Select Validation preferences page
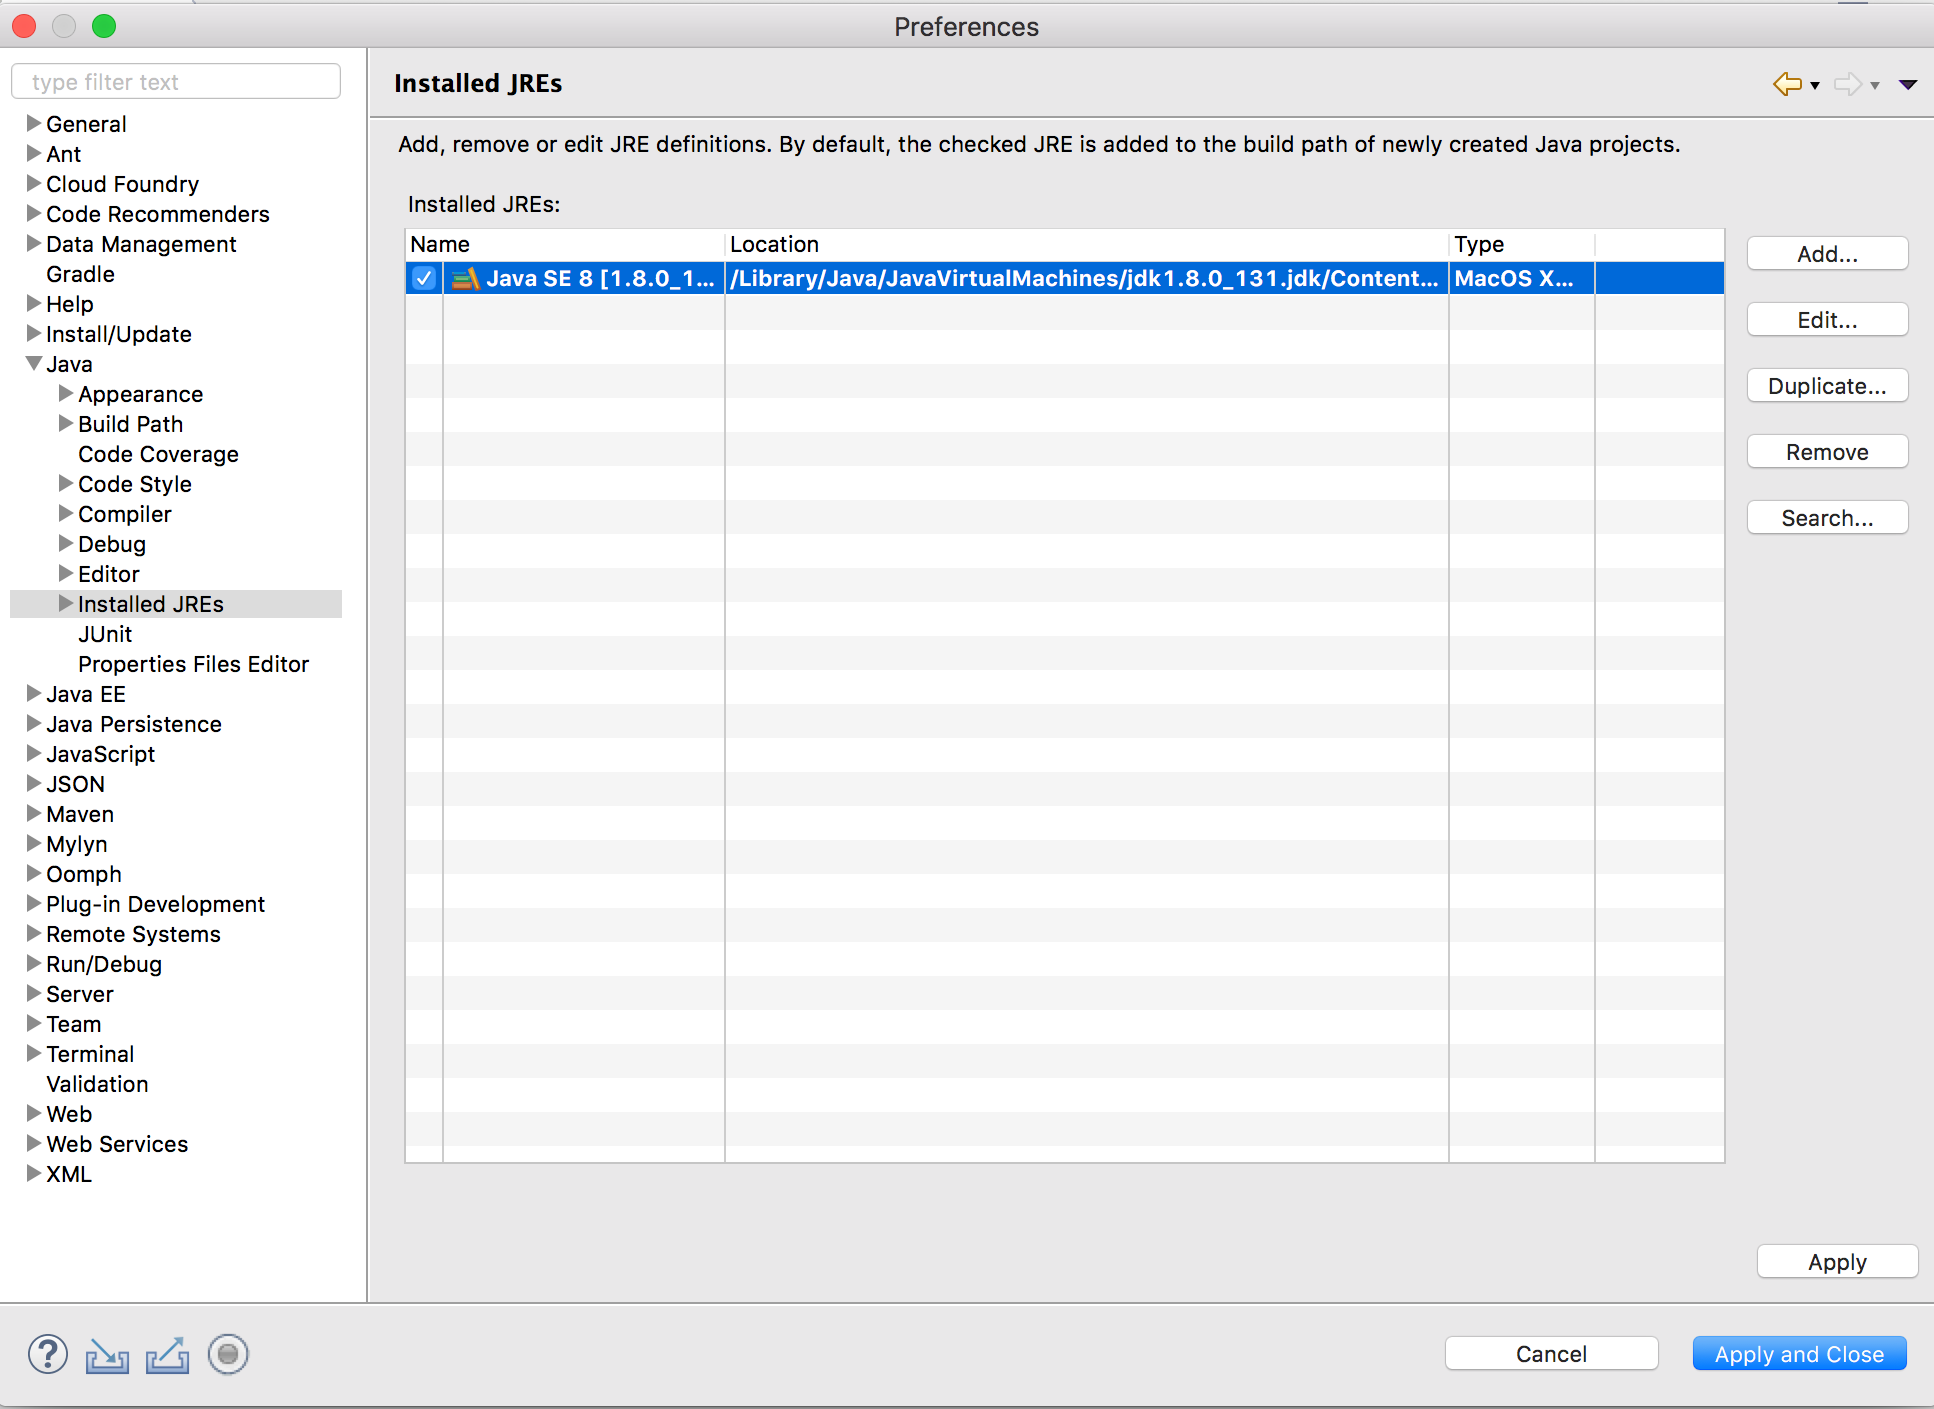 point(97,1084)
